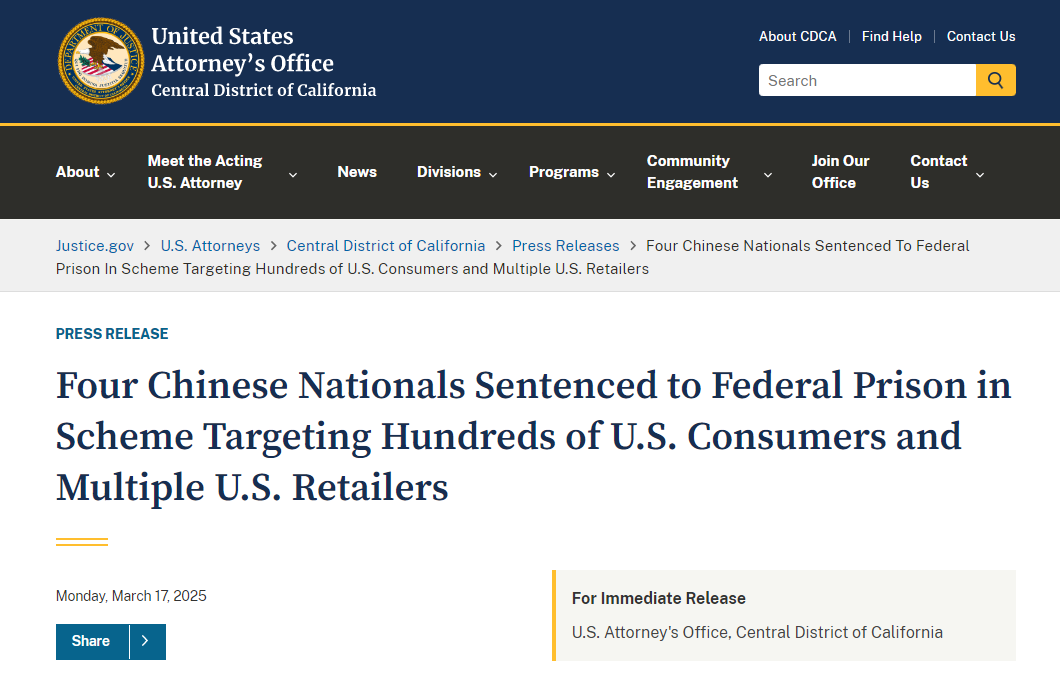Expand the Contact Us nav chevron

[x=980, y=174]
